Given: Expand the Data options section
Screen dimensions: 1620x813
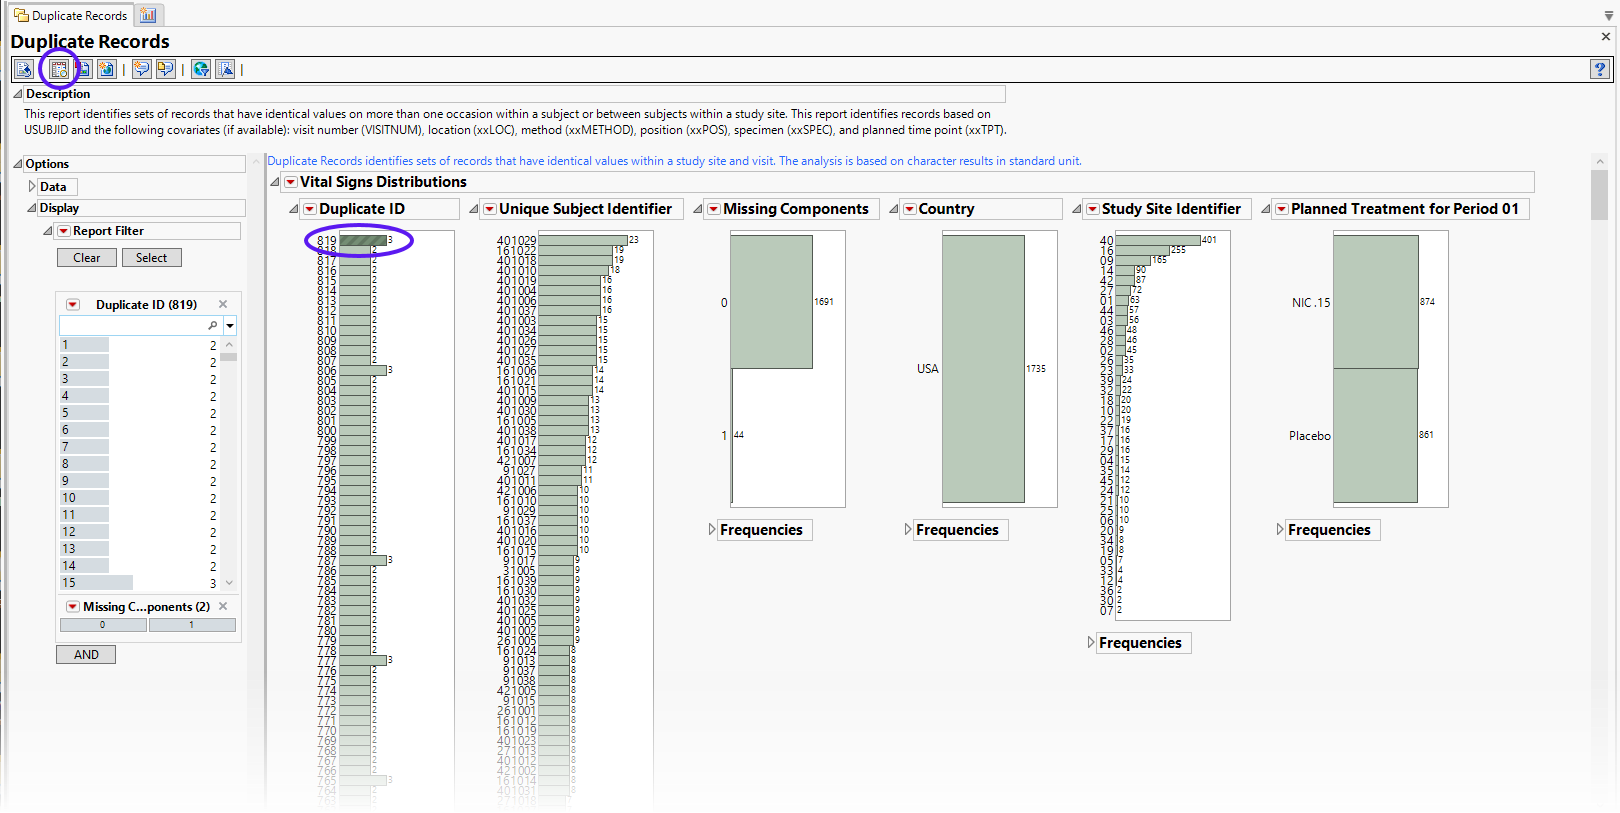Looking at the screenshot, I should click(32, 187).
